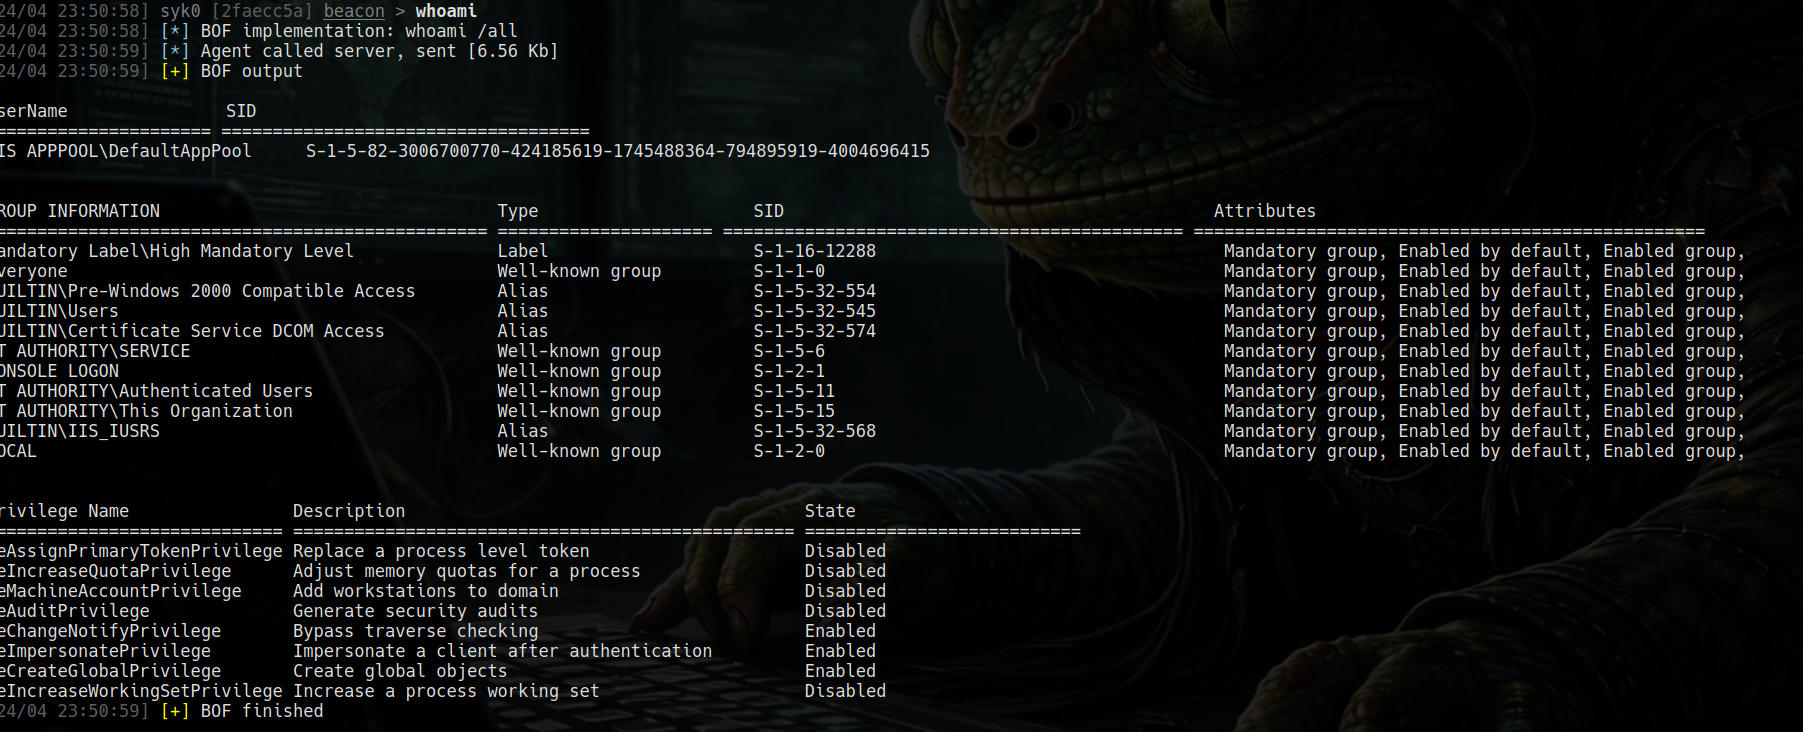This screenshot has width=1803, height=732.
Task: Click the "BOF output" status line
Action: (x=251, y=71)
